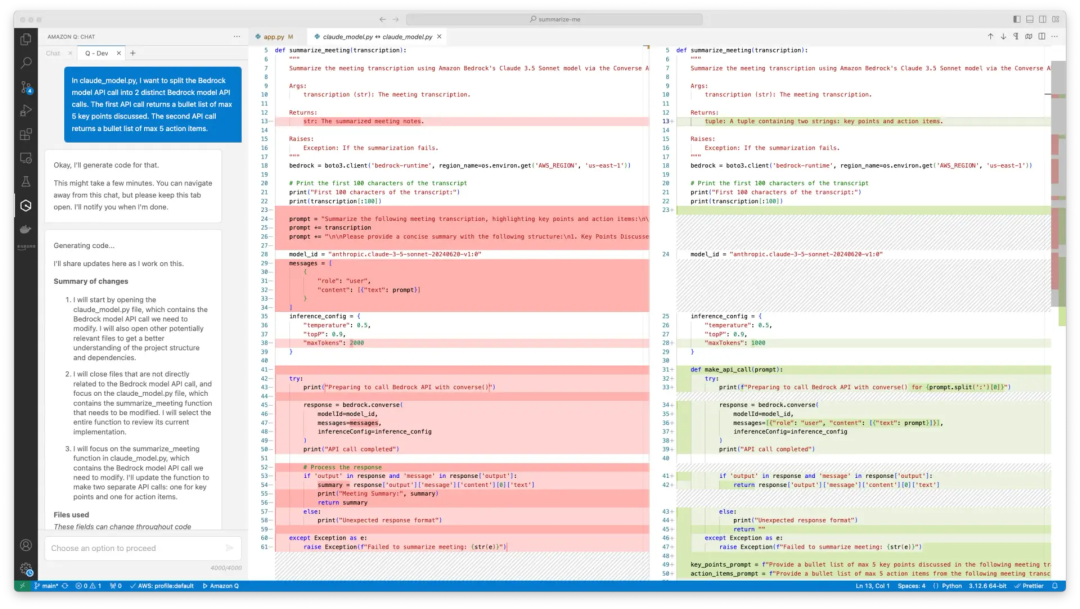Jump to previous change in diff
1080x609 pixels.
(990, 37)
